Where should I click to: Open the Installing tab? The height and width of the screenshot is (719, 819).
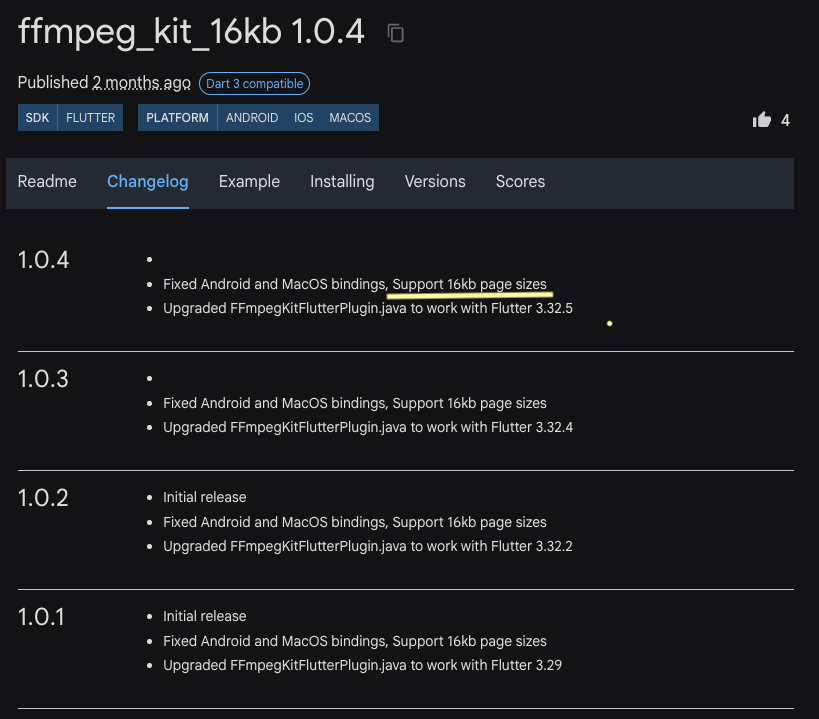(x=342, y=181)
